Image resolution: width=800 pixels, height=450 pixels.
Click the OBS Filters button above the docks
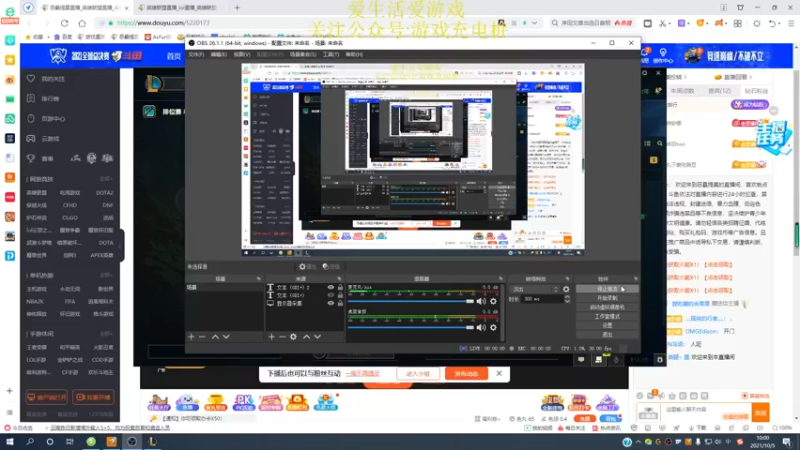[331, 266]
